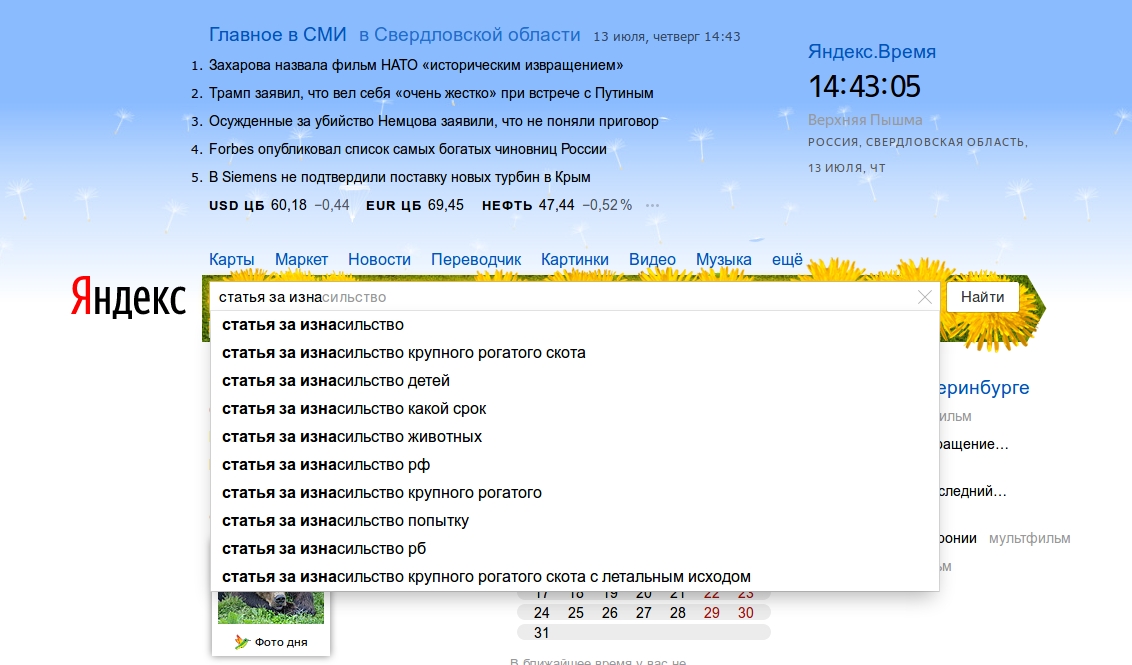This screenshot has width=1132, height=665.
Task: Open the Главное в СМИ news tab
Action: [277, 35]
